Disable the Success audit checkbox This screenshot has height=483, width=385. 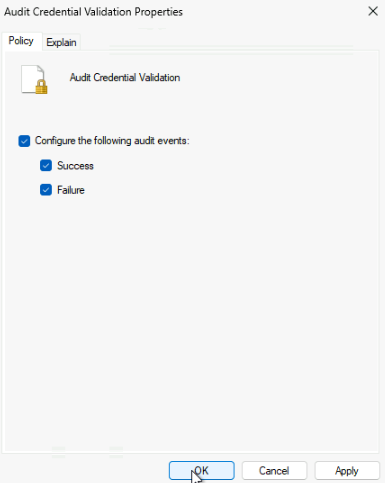(x=46, y=165)
